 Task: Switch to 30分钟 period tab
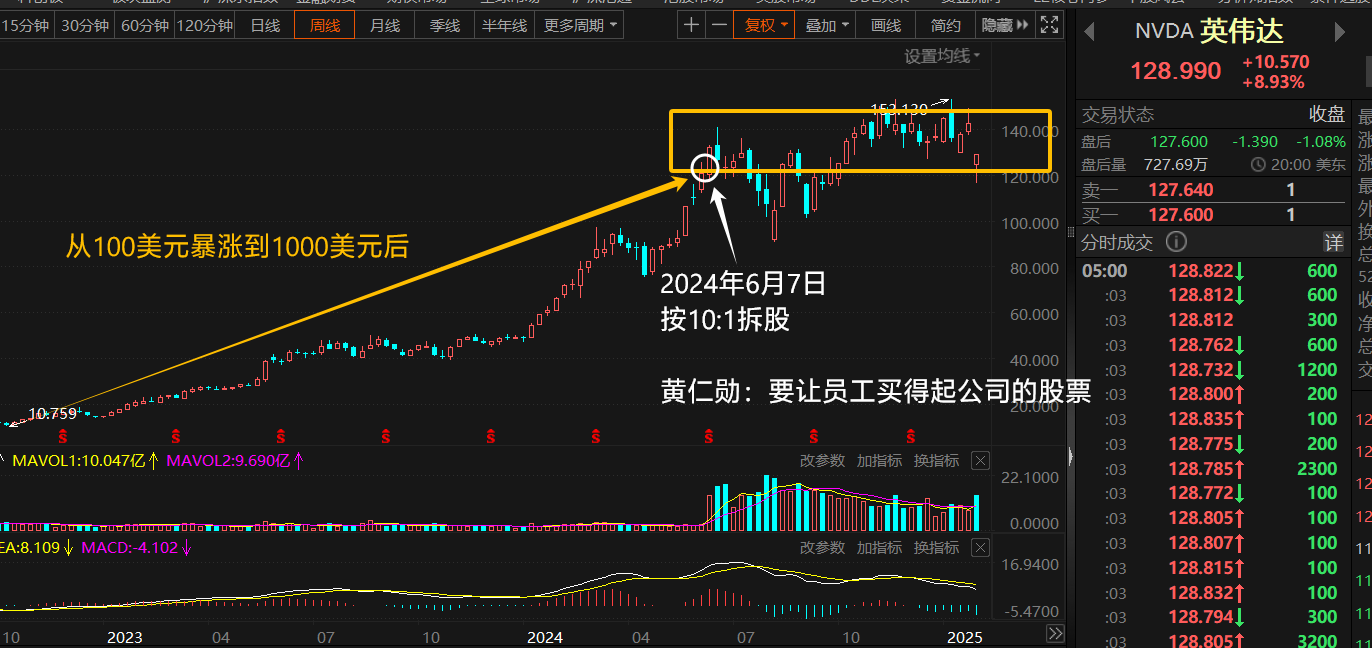coord(84,25)
